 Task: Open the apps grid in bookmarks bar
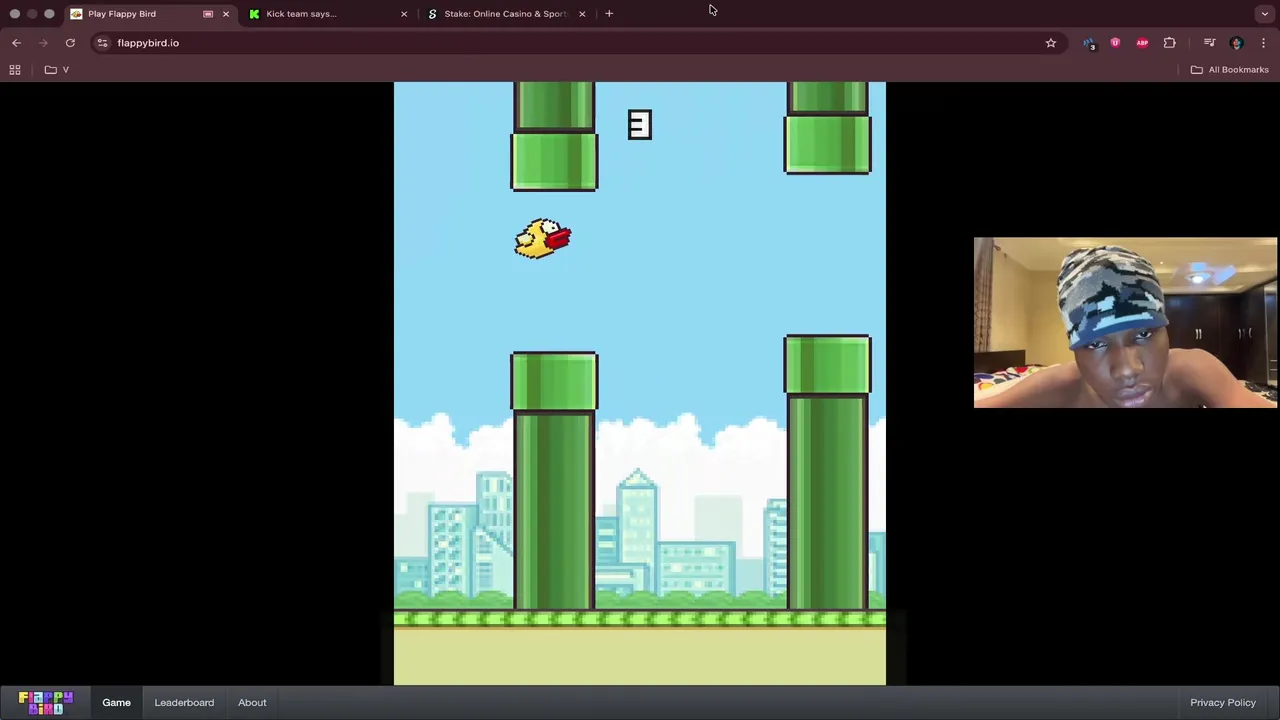tap(15, 70)
